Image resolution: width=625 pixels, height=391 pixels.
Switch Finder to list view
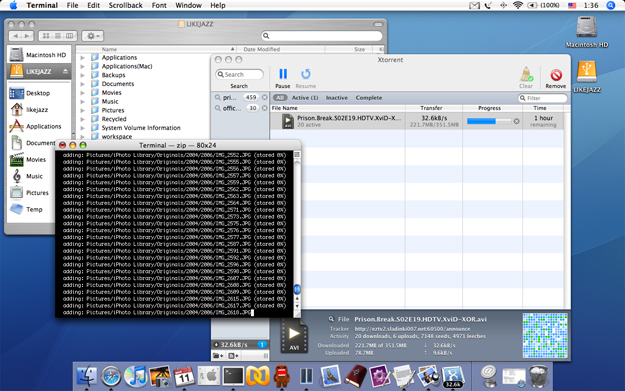pos(58,36)
